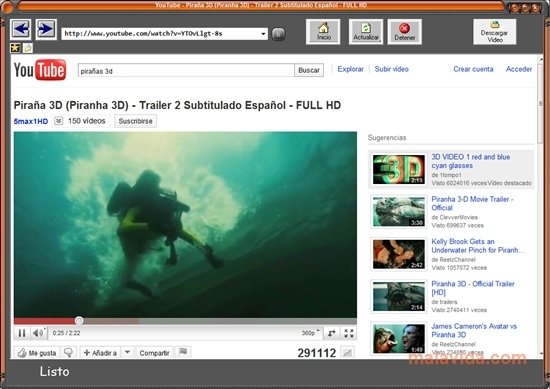
Task: Open the 3D VIDEO red and blue thumbnail
Action: [x=399, y=169]
